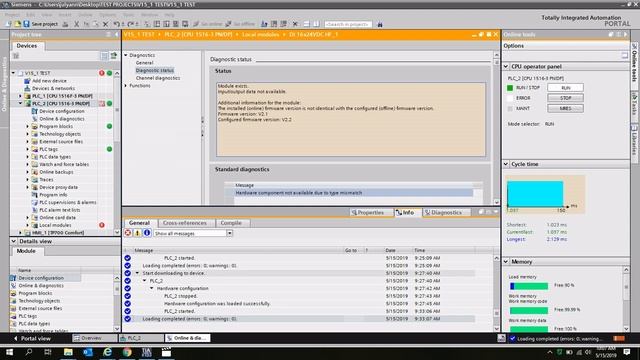Select the Devices tab in the project tree
The width and height of the screenshot is (640, 360).
(27, 46)
